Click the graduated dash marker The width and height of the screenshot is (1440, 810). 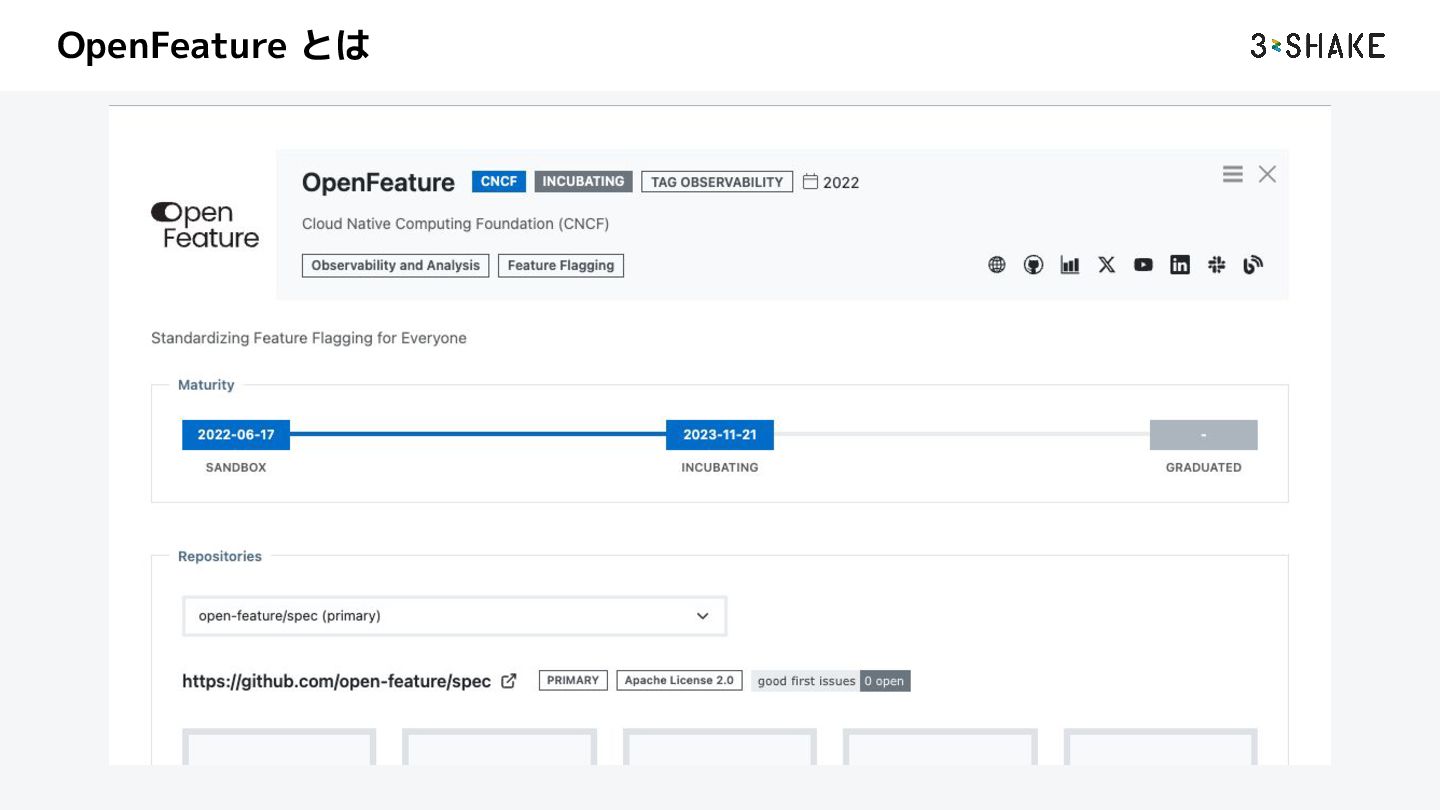pyautogui.click(x=1204, y=435)
